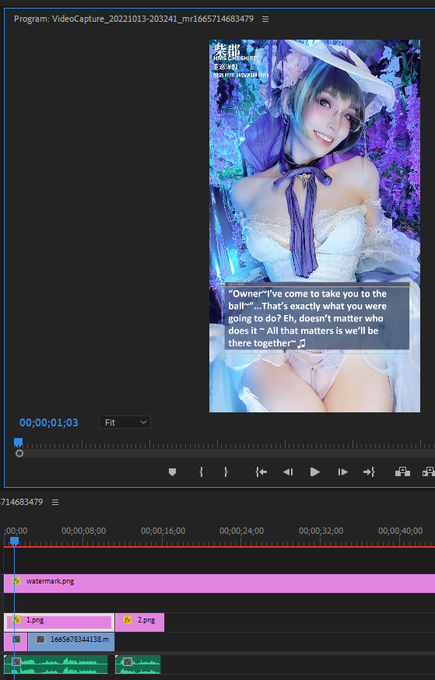Click fx badge on 1.png clip
This screenshot has width=435, height=680.
[x=16, y=620]
